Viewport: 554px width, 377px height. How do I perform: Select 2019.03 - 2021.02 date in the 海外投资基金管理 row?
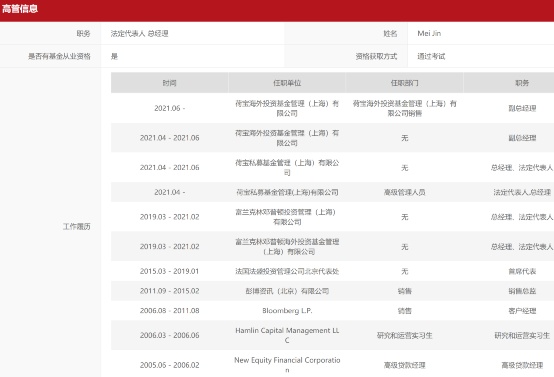tap(170, 246)
